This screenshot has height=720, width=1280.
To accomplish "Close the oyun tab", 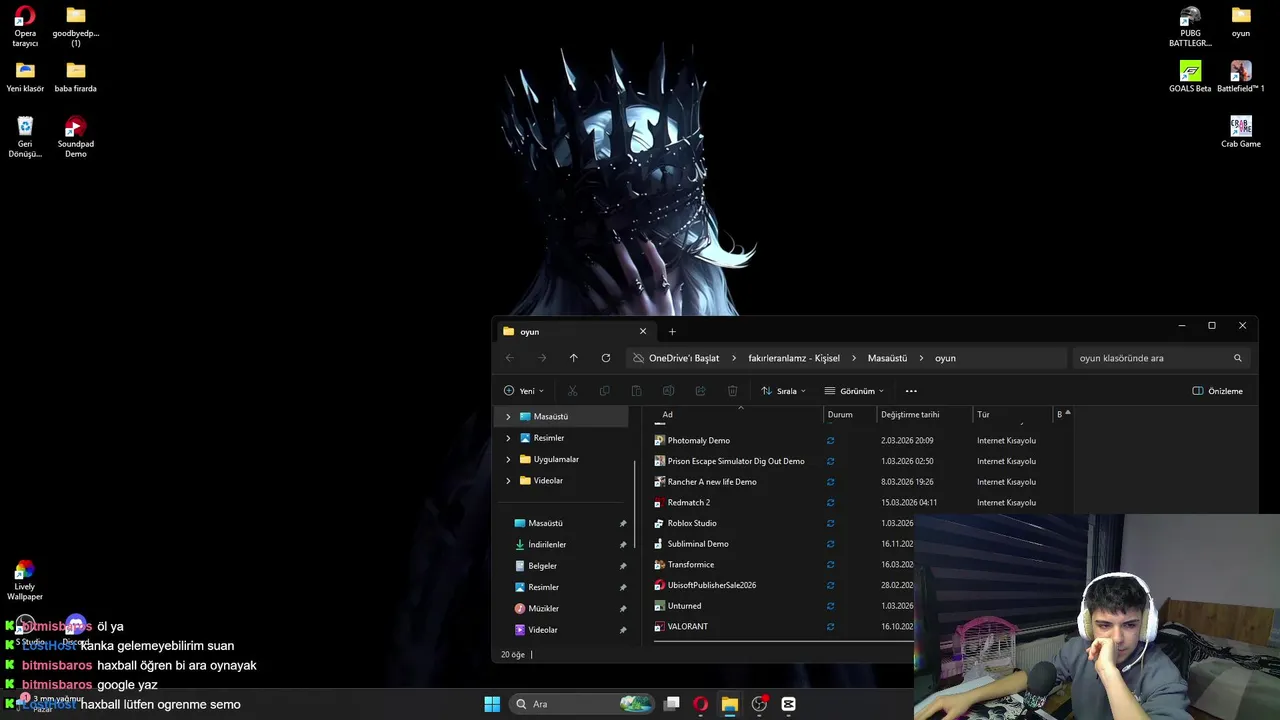I will [x=643, y=331].
